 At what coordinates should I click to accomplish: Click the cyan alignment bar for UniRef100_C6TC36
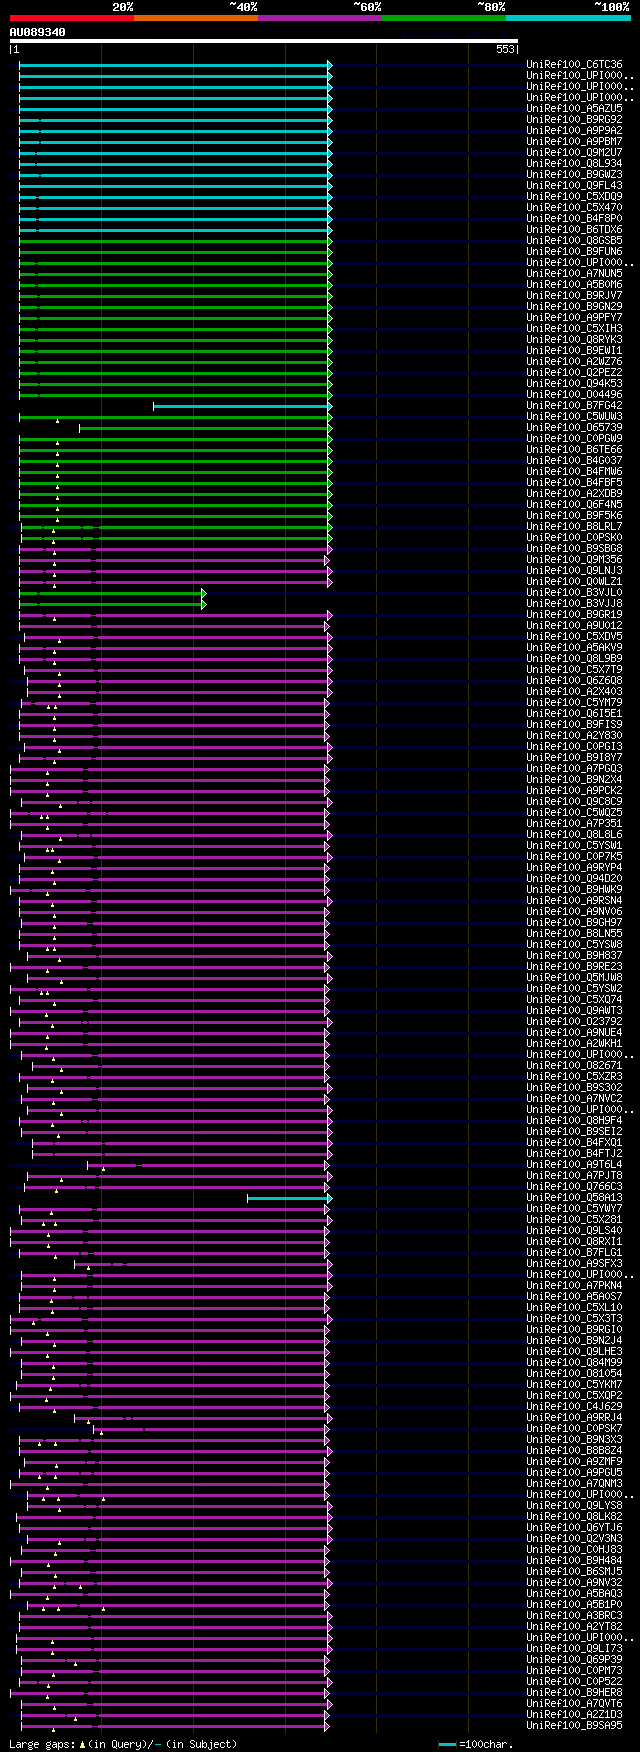pyautogui.click(x=175, y=65)
